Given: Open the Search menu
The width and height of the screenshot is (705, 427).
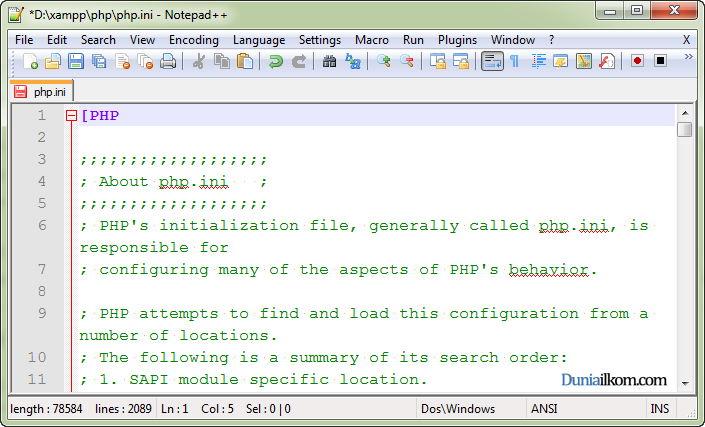Looking at the screenshot, I should click(98, 40).
